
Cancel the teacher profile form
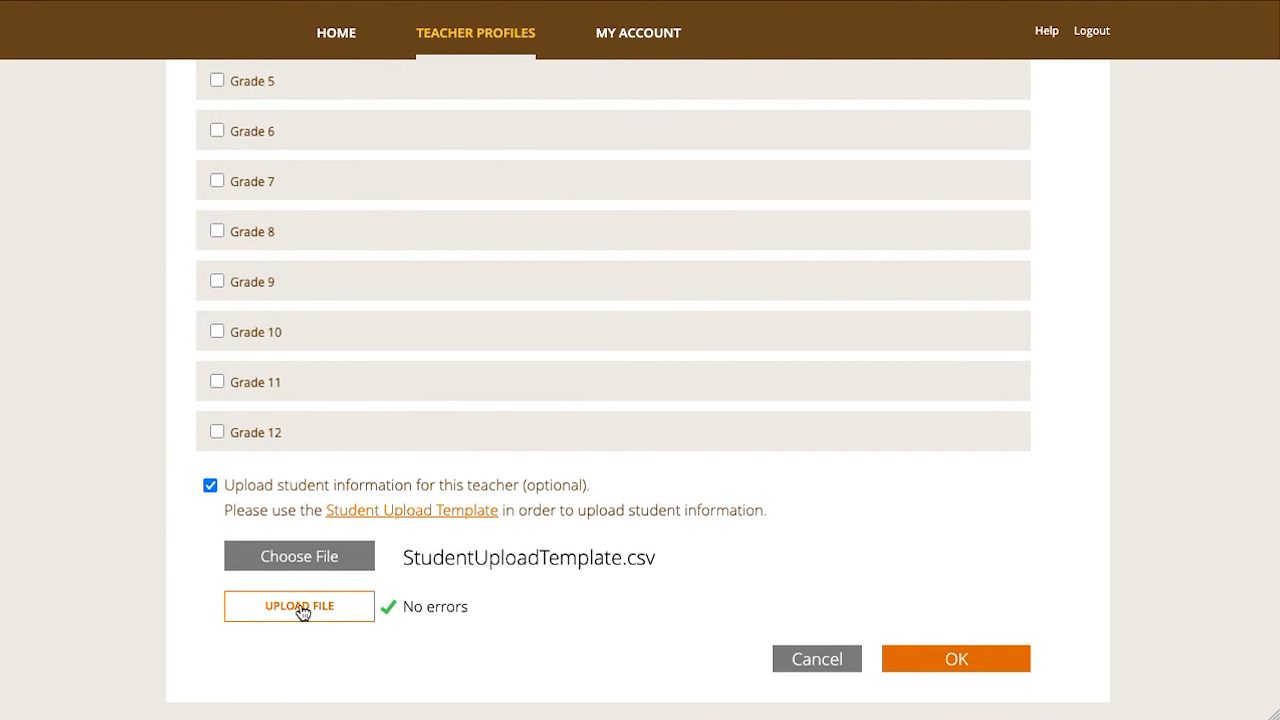(x=817, y=659)
